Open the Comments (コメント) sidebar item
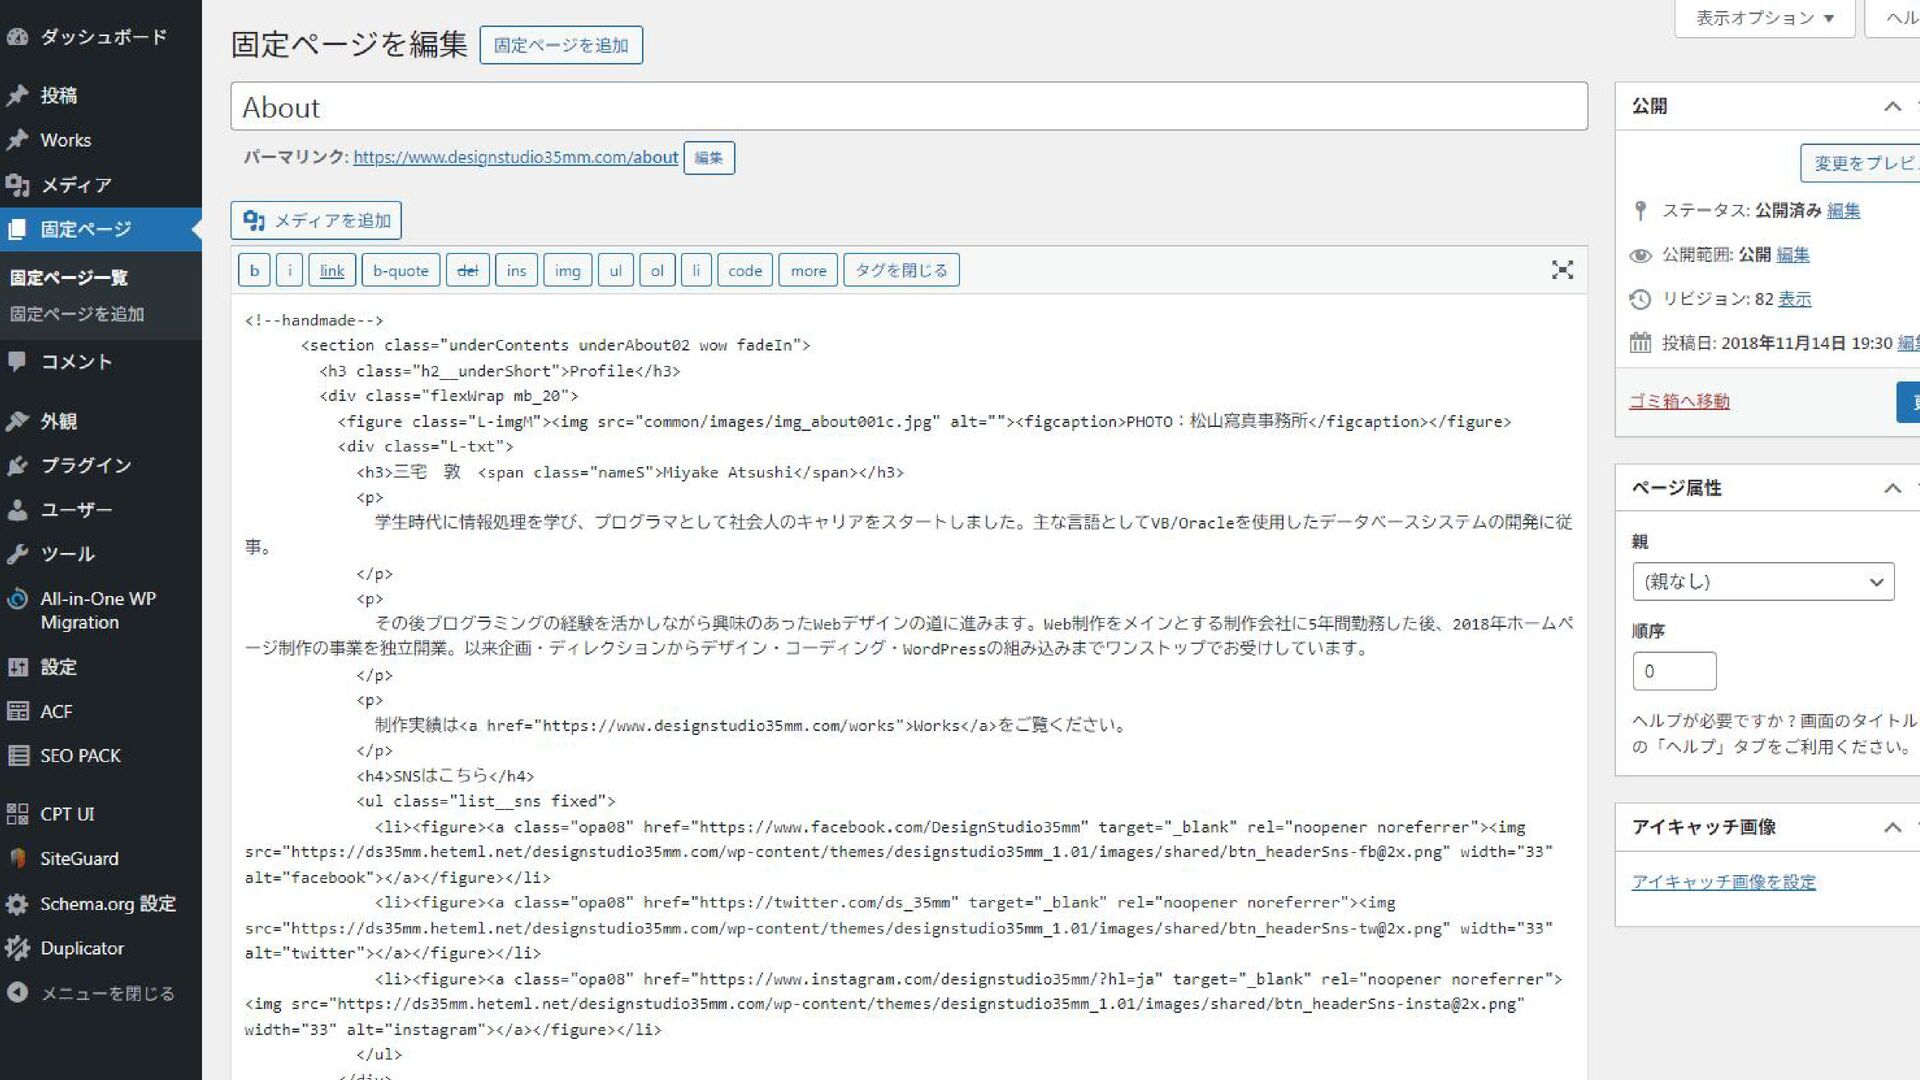1920x1080 pixels. tap(75, 362)
